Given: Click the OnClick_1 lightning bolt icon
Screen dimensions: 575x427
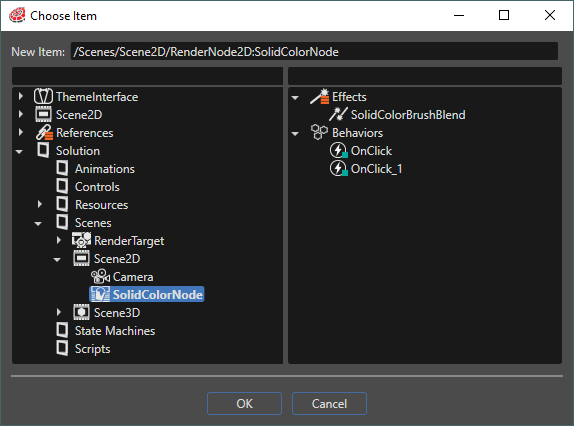Looking at the screenshot, I should (338, 169).
